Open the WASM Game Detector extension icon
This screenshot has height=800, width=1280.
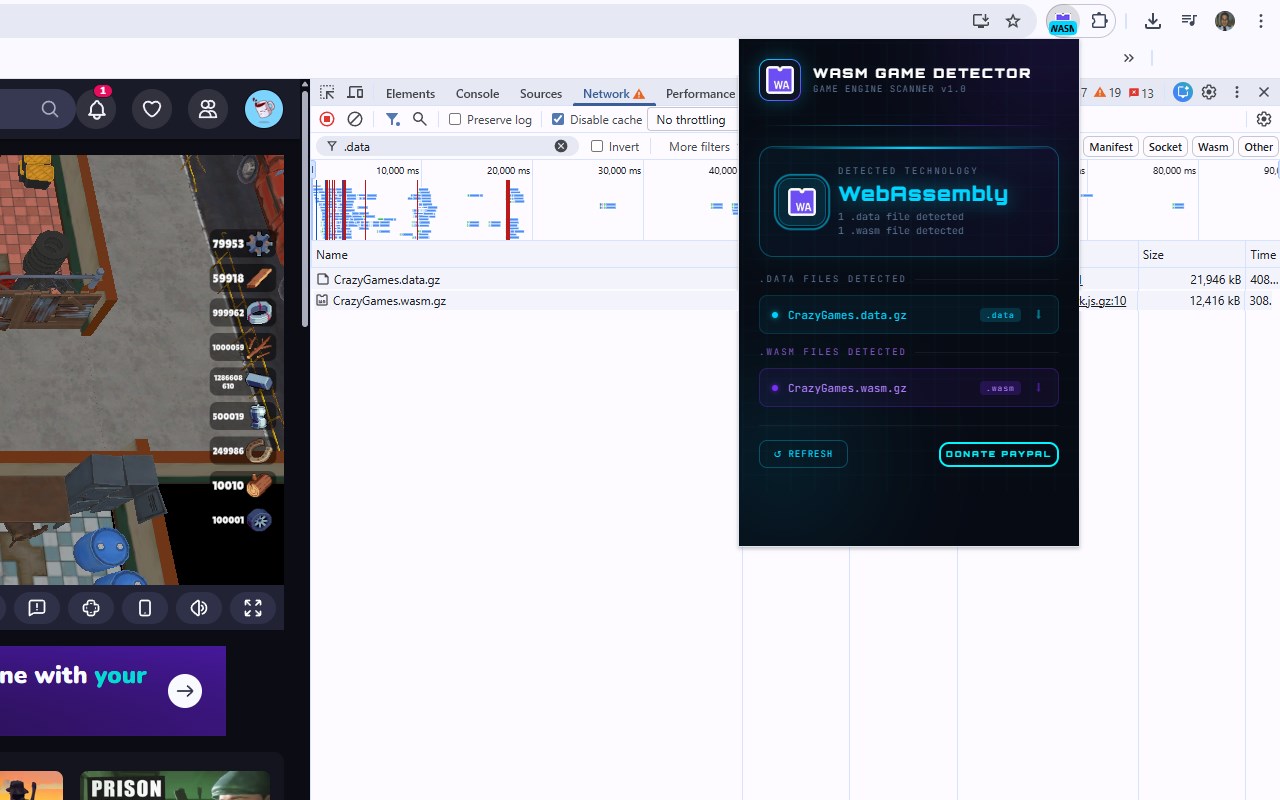point(1062,21)
